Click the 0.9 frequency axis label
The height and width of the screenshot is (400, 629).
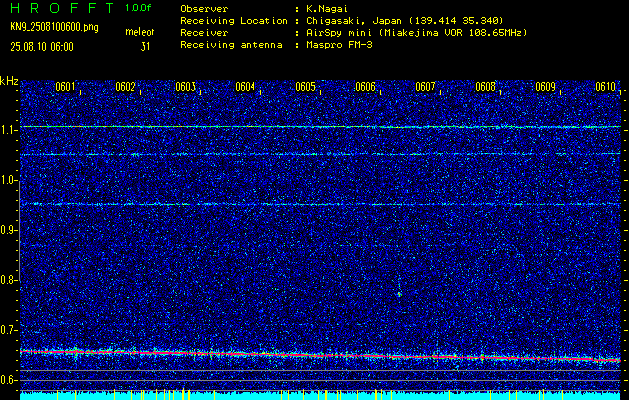tap(9, 230)
